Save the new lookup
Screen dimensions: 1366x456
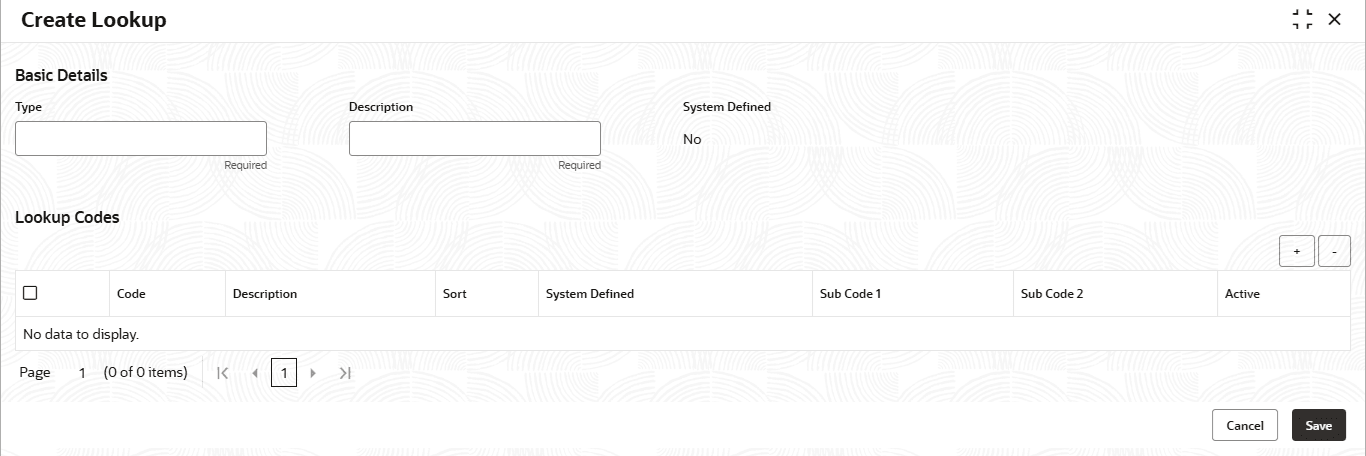click(x=1318, y=425)
